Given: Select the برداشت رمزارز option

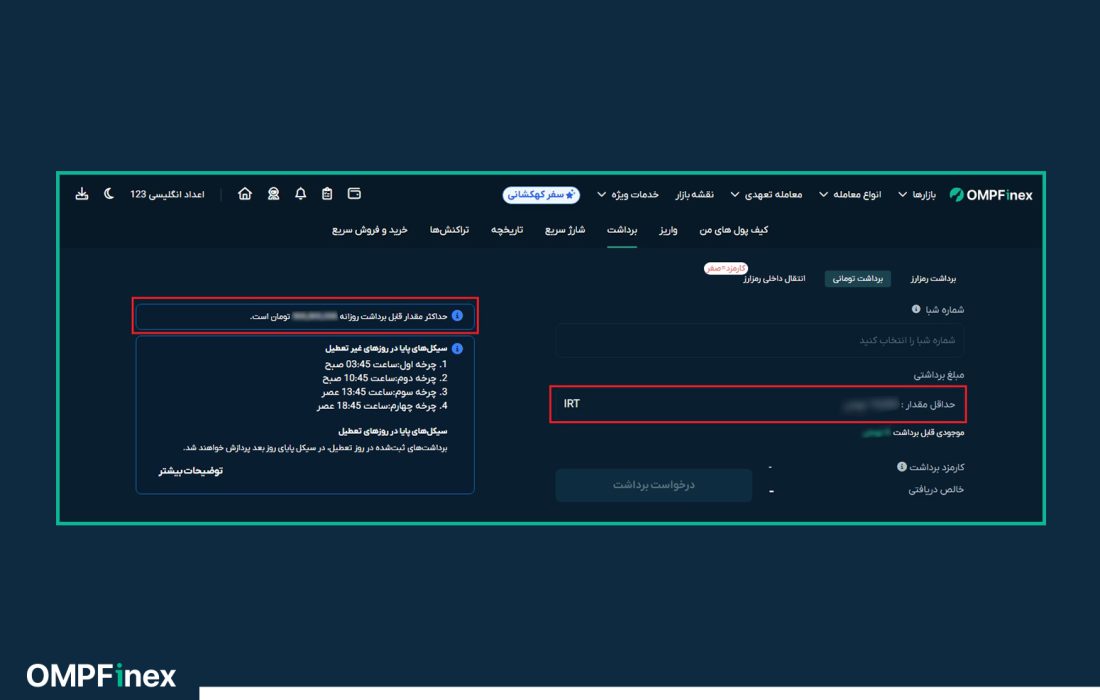Looking at the screenshot, I should coord(933,279).
